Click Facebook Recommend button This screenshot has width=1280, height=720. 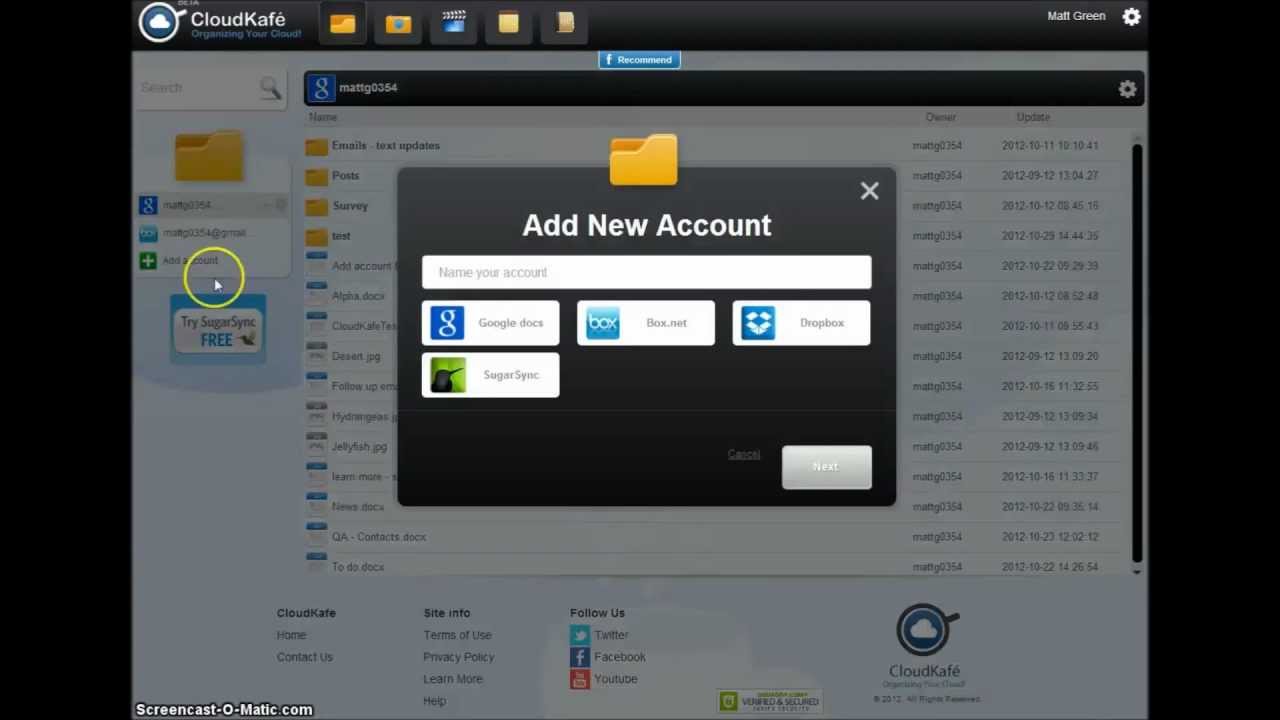639,60
